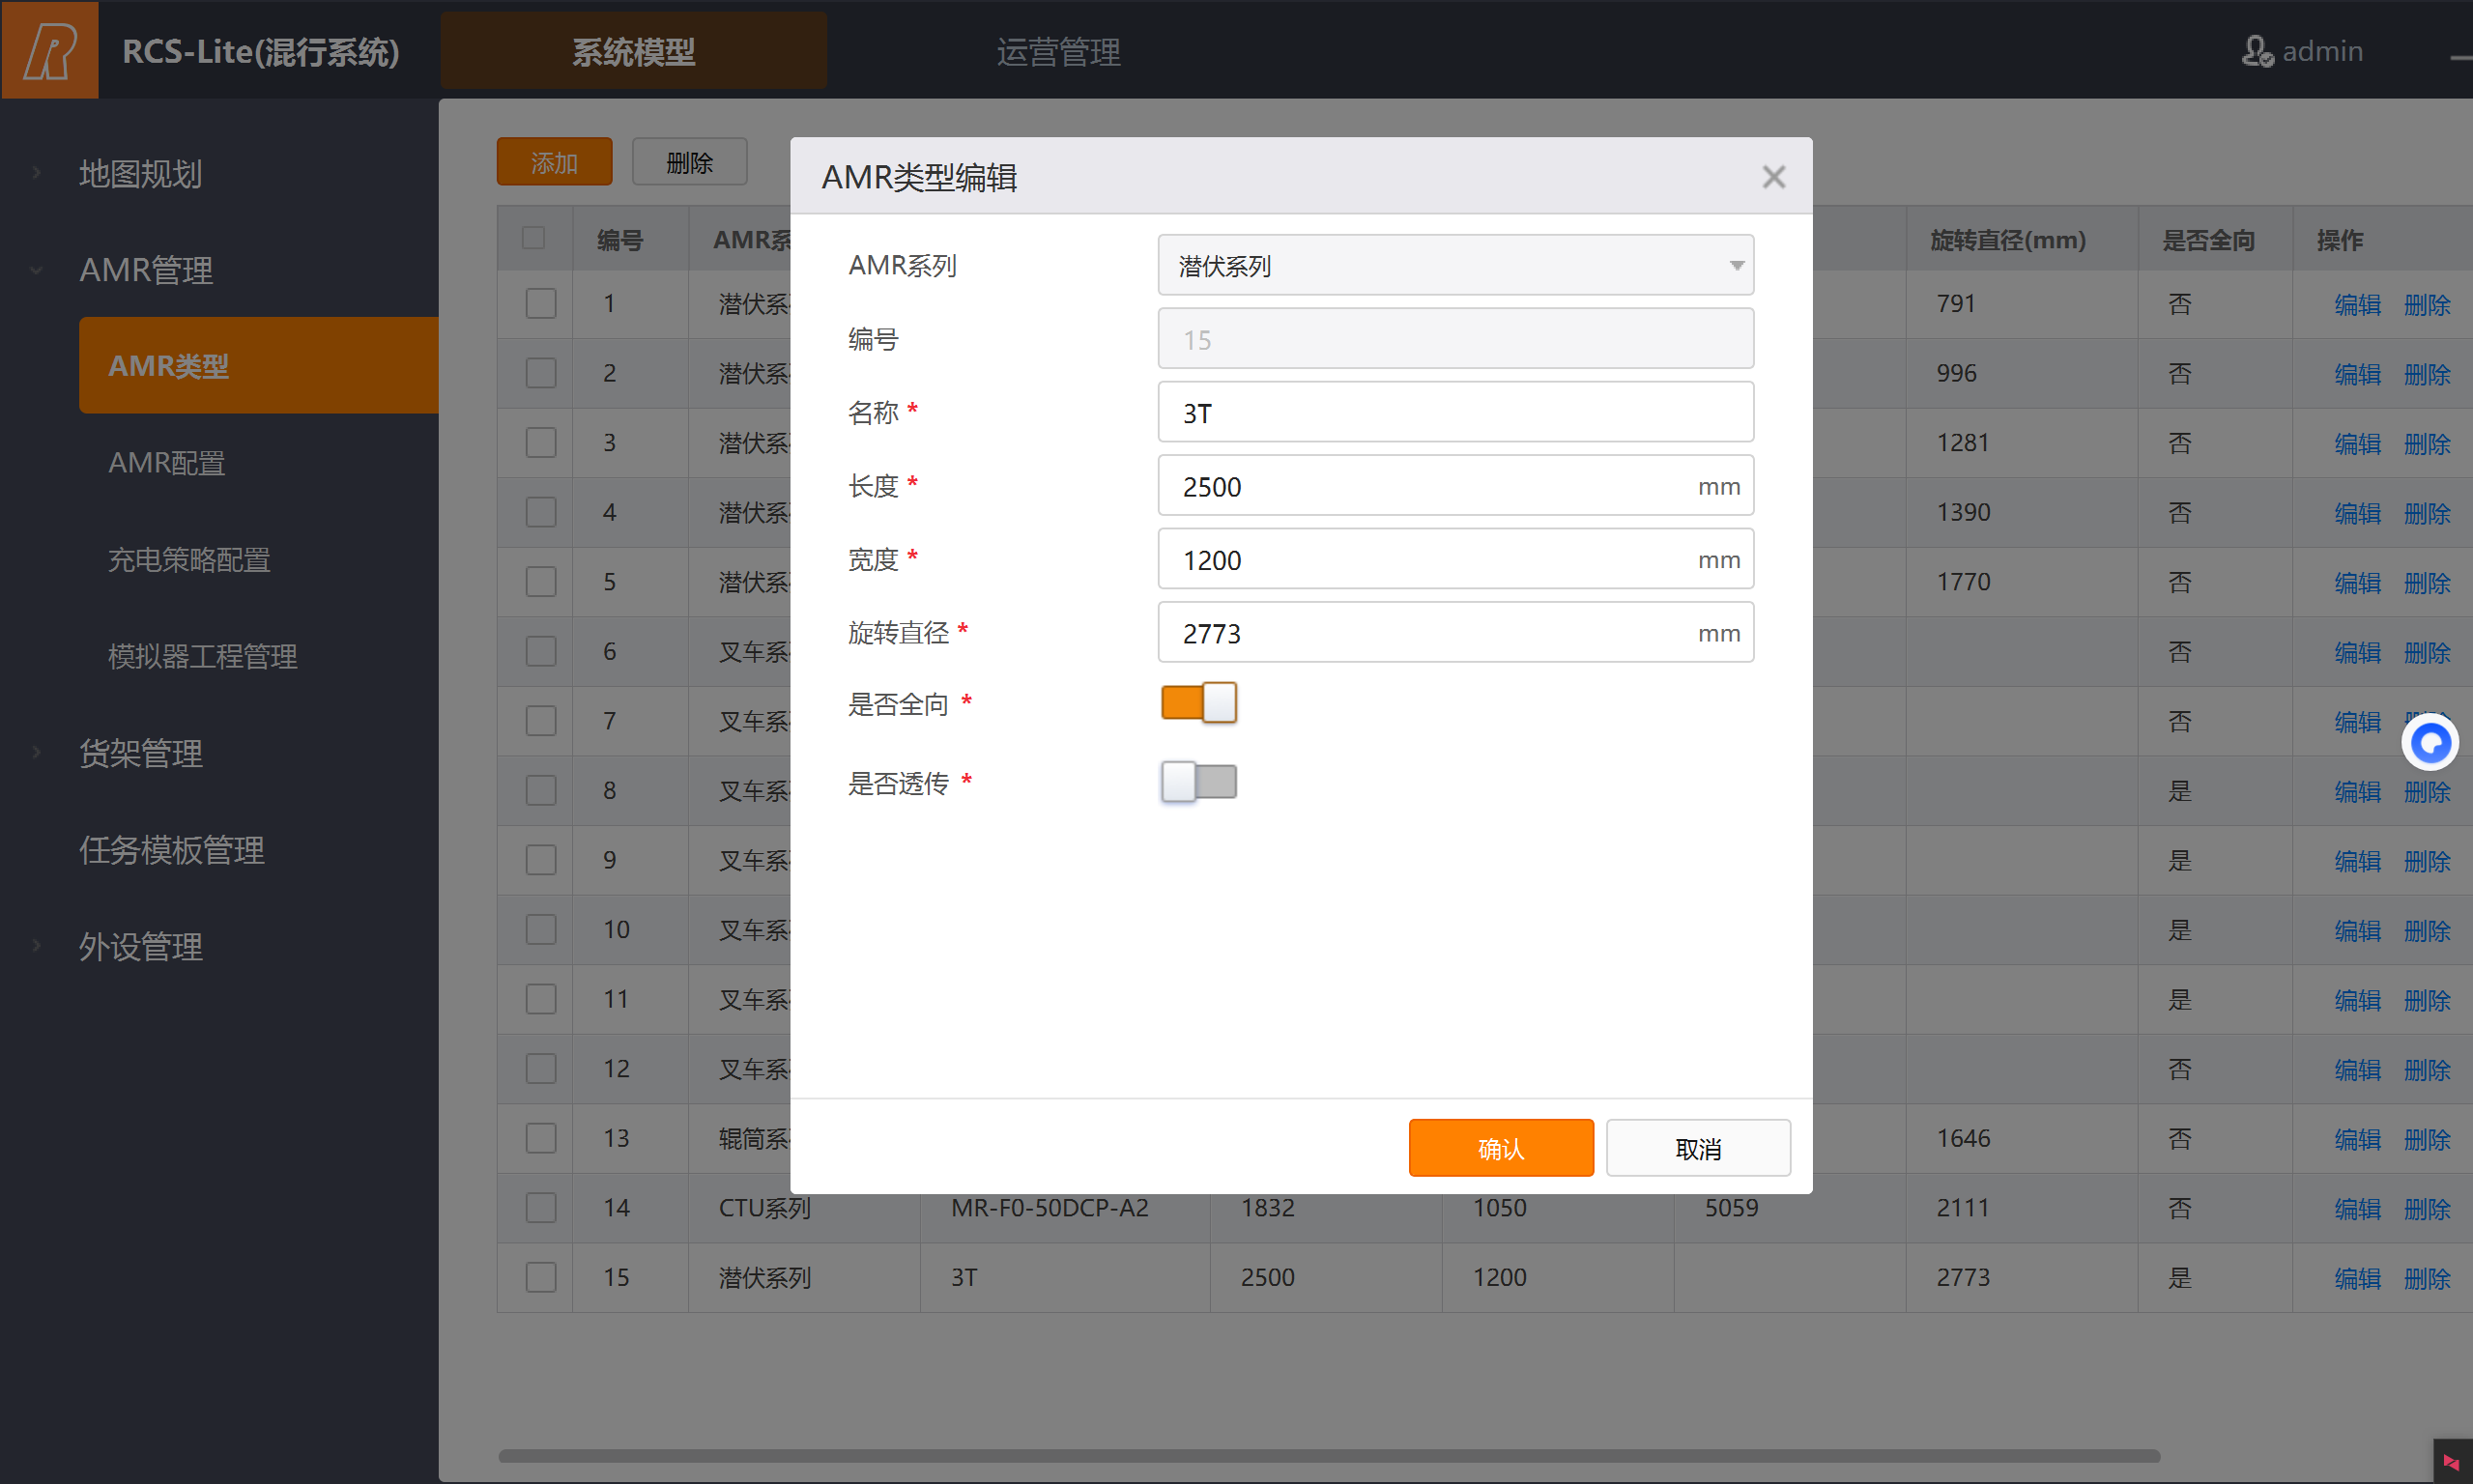Image resolution: width=2473 pixels, height=1484 pixels.
Task: Click 编辑 link for row 6
Action: (x=2357, y=652)
